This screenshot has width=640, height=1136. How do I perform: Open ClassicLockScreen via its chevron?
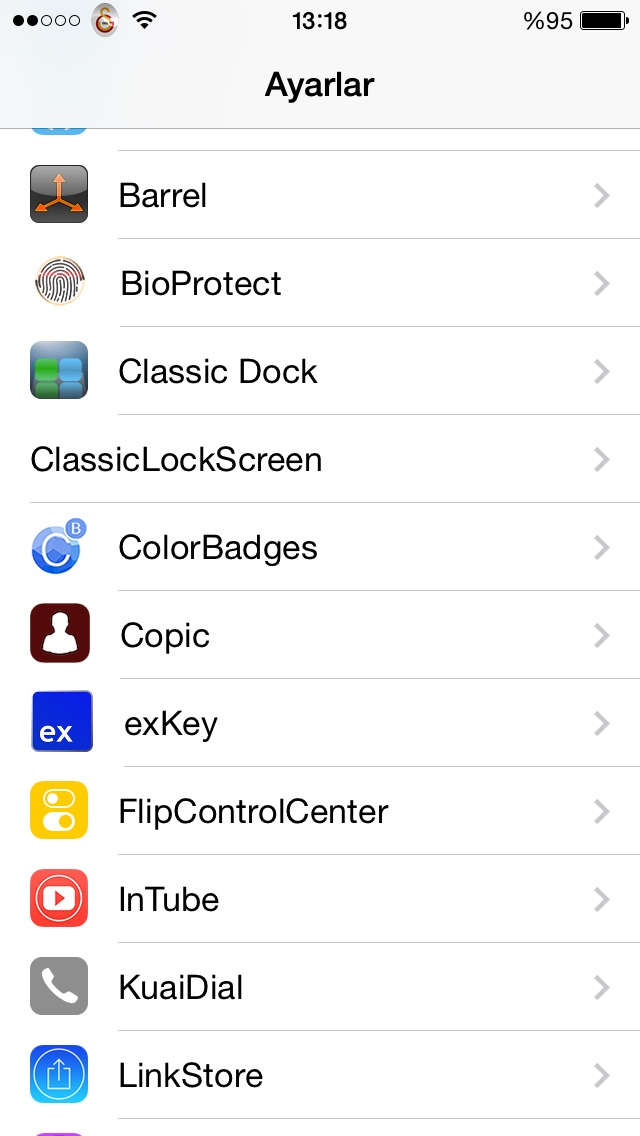[x=601, y=459]
